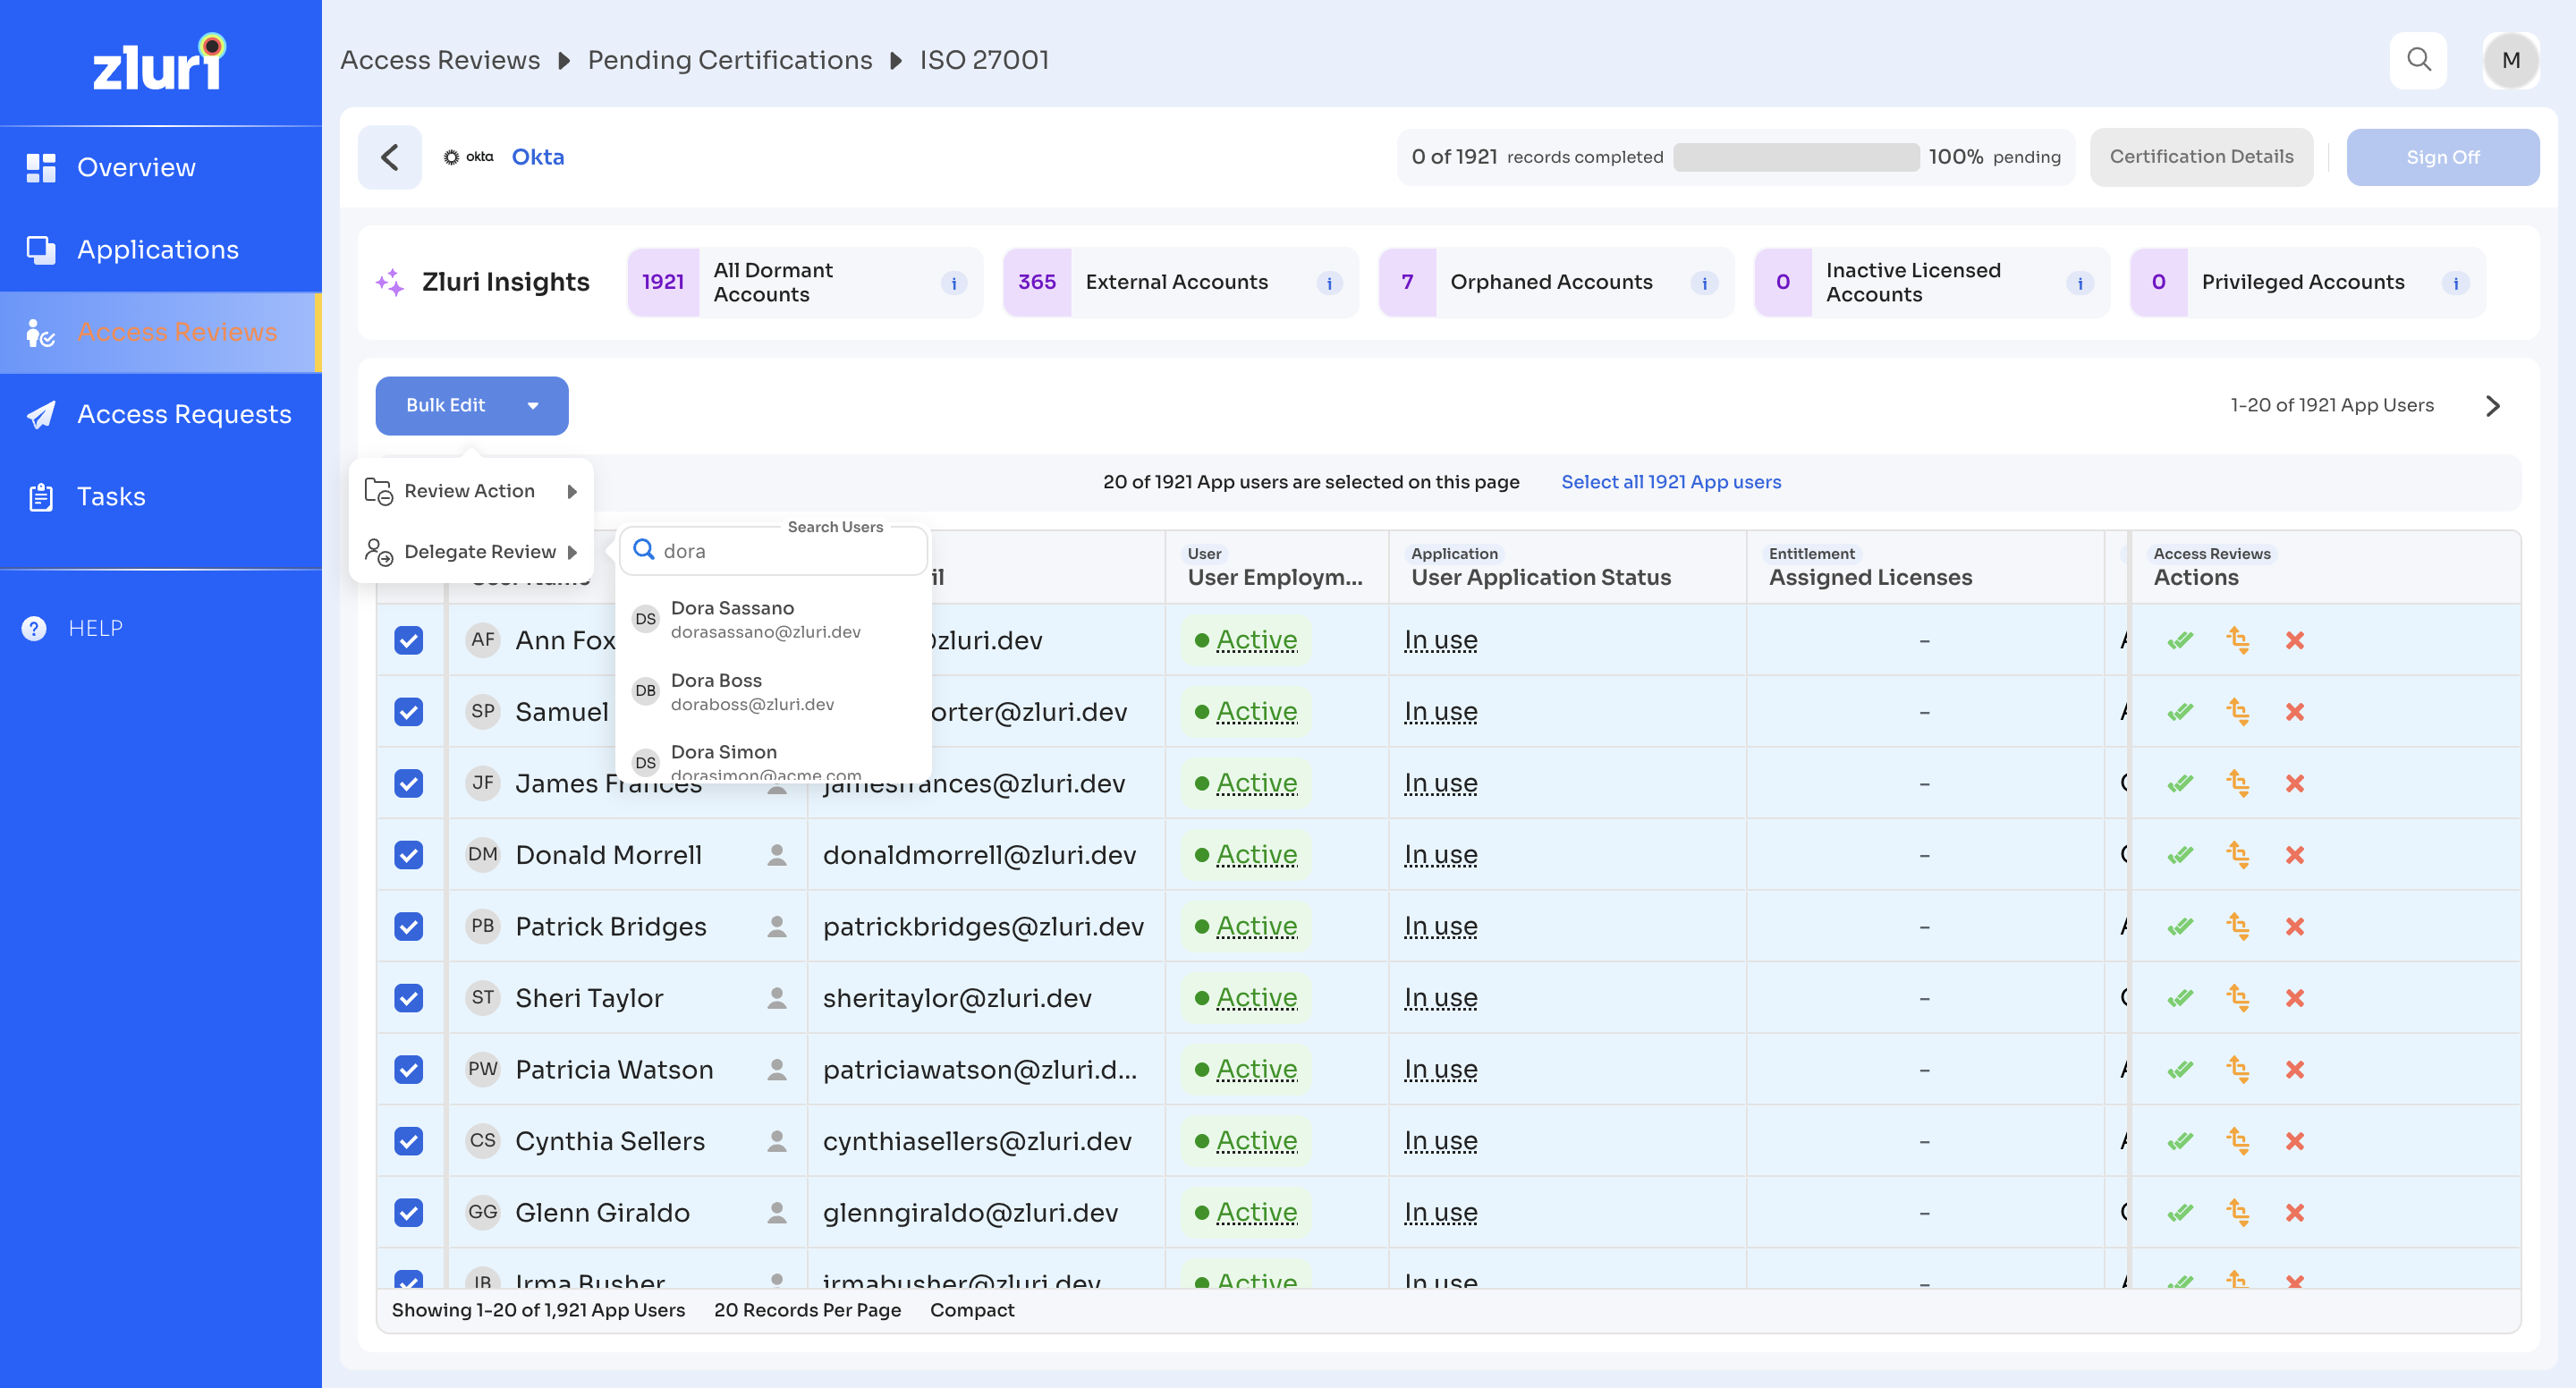The height and width of the screenshot is (1388, 2576).
Task: Click the search magnifier icon in header
Action: coord(2417,60)
